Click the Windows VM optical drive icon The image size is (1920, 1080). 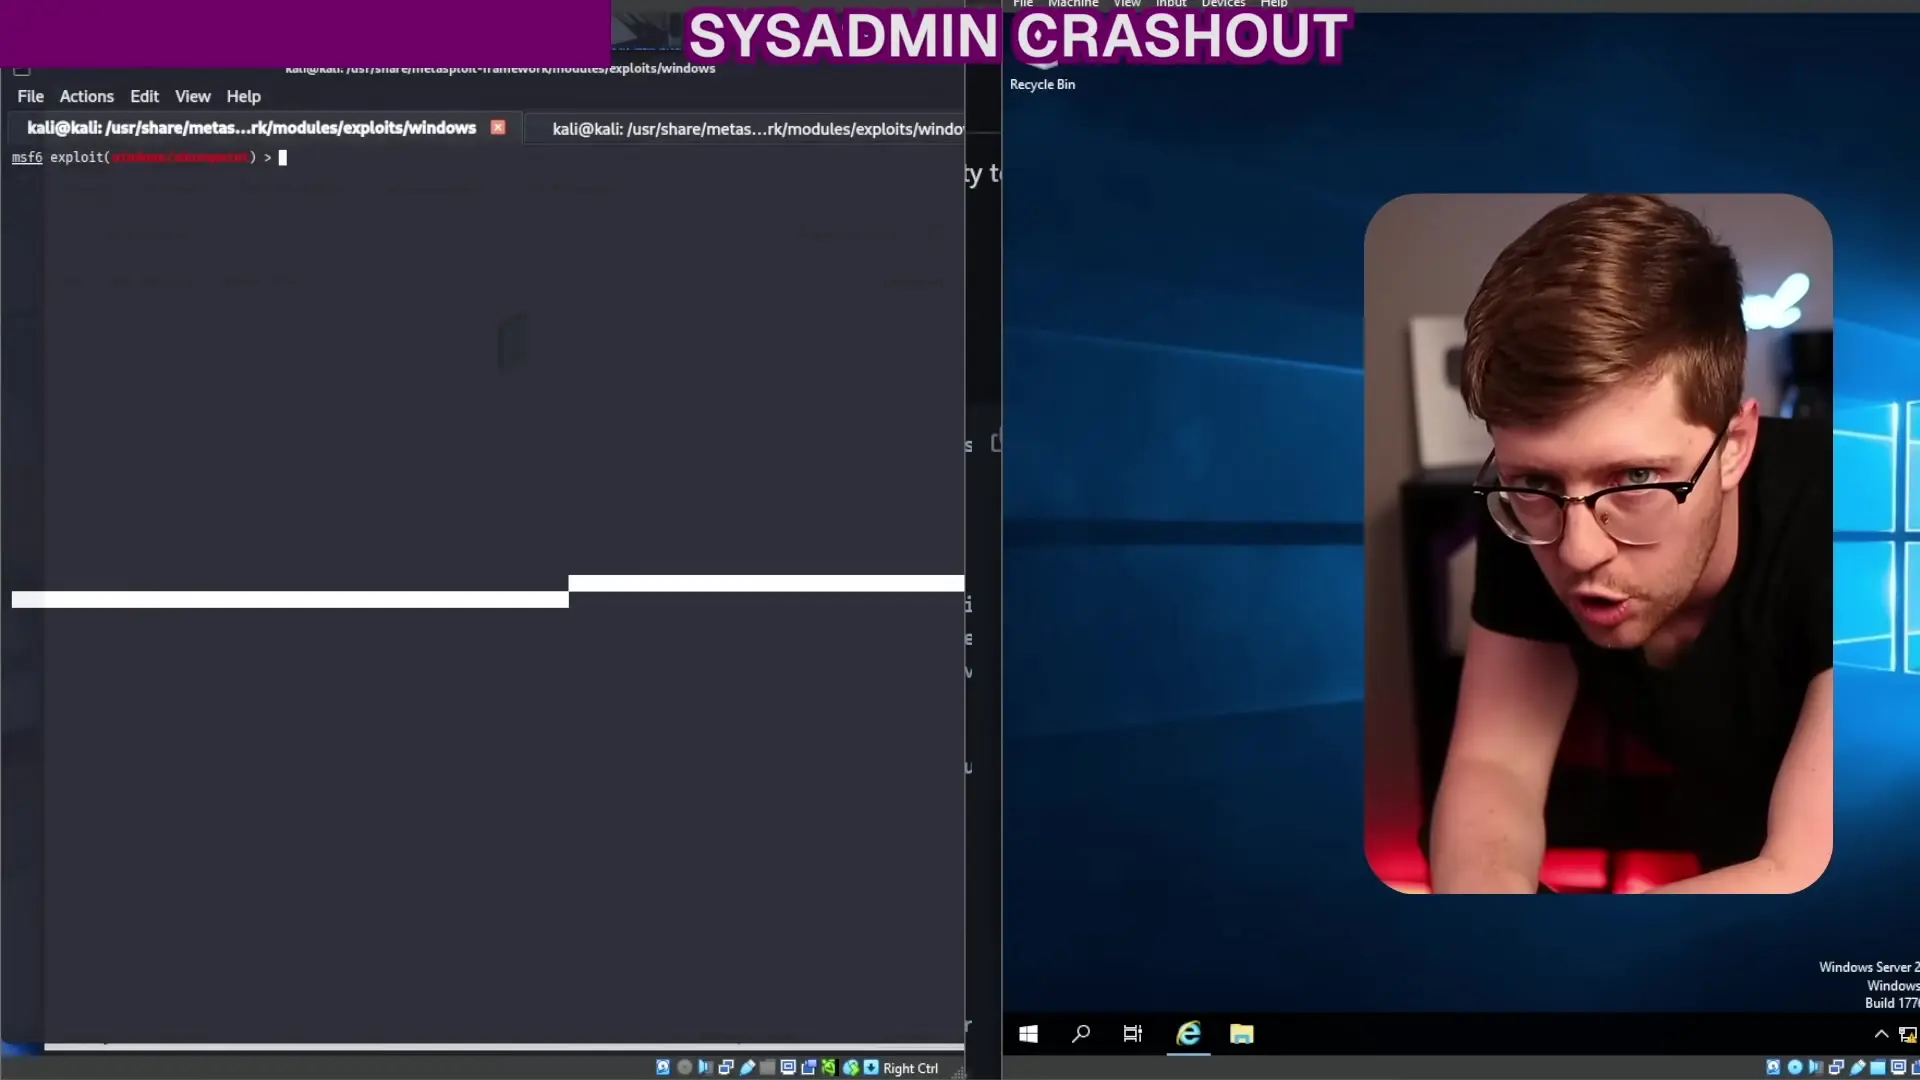[1795, 1067]
